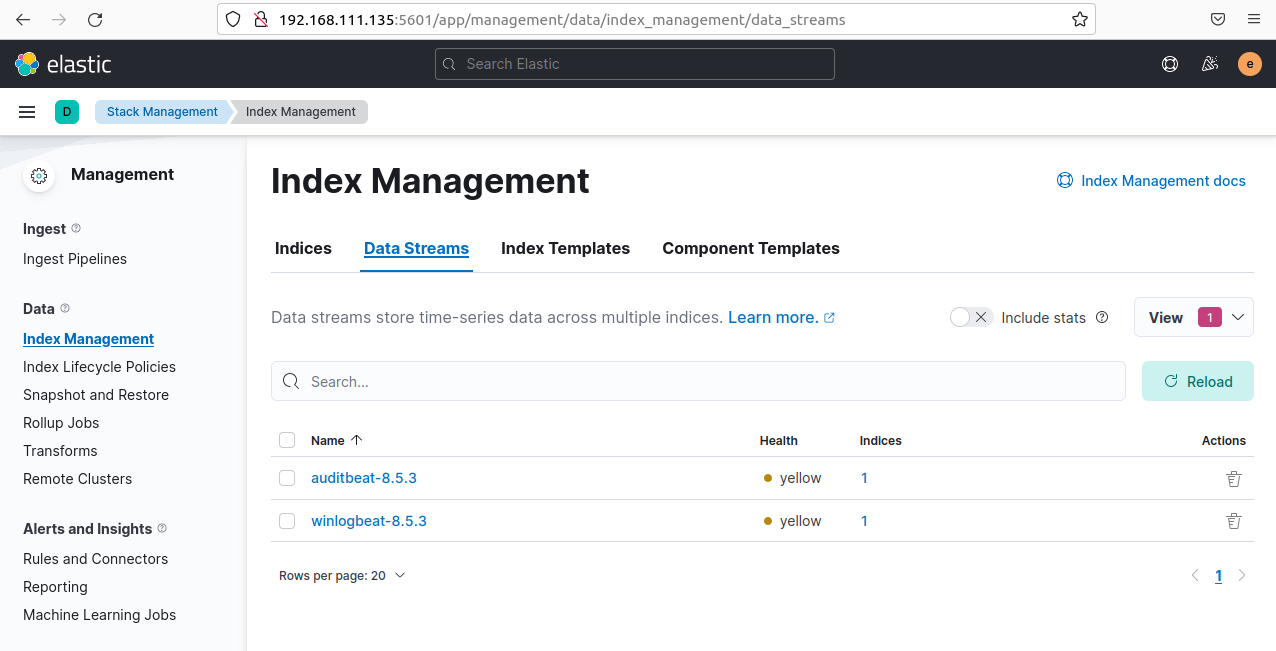This screenshot has height=651, width=1276.
Task: Go to next results page arrow
Action: tap(1242, 576)
